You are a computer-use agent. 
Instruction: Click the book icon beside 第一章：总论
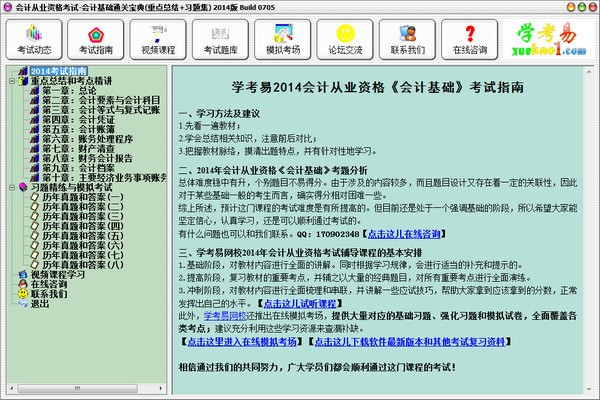[x=34, y=91]
